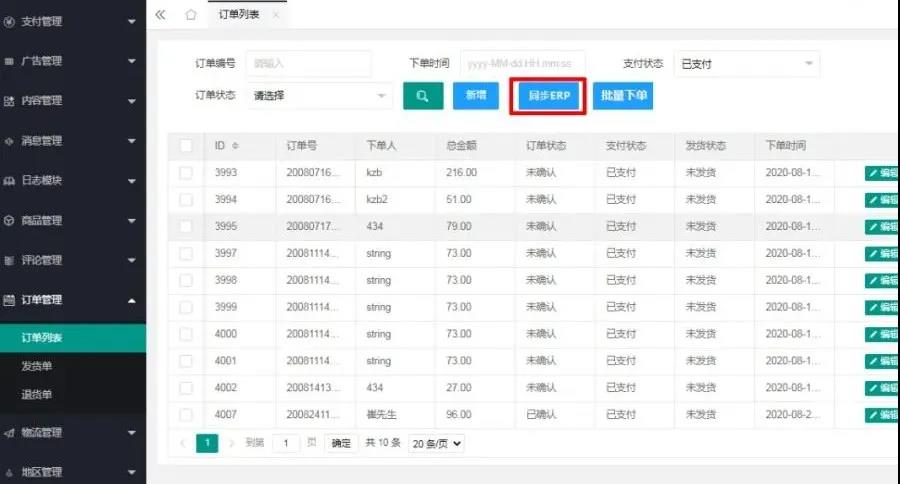Click the edit button for order 3995
This screenshot has height=484, width=900.
(x=882, y=227)
